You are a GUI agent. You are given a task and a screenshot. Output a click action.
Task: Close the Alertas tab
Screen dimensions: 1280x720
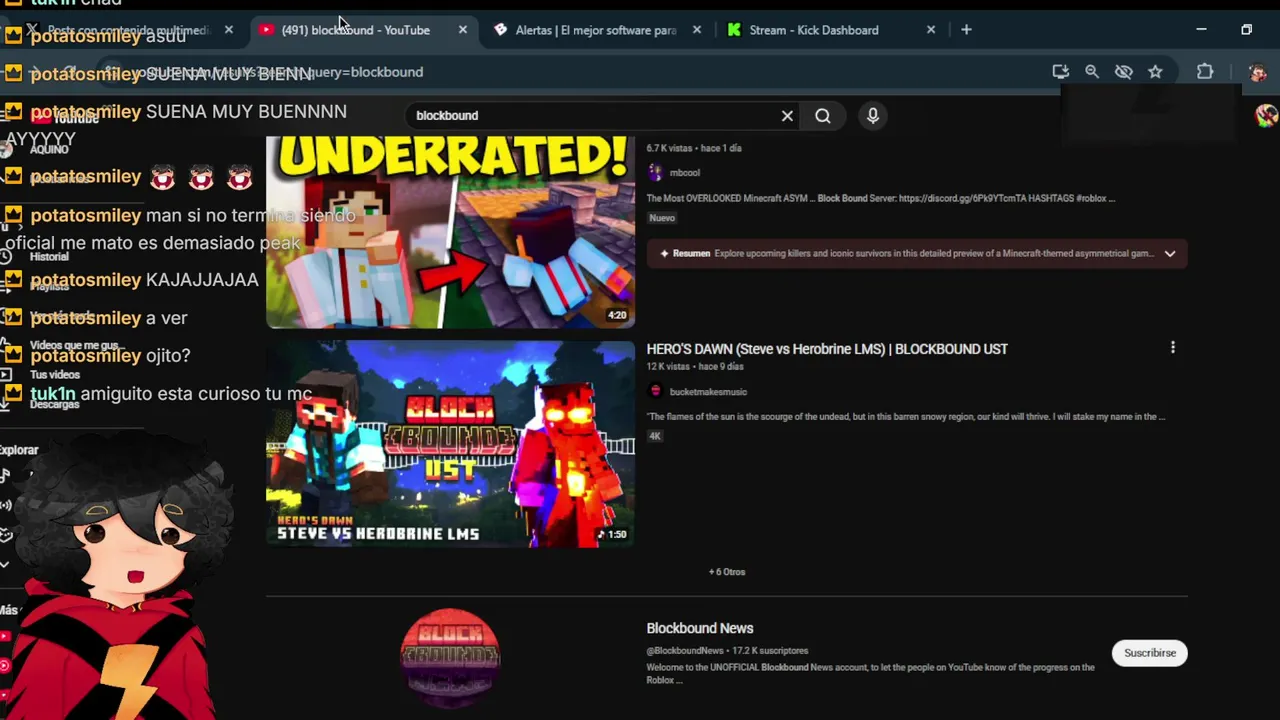[x=697, y=30]
